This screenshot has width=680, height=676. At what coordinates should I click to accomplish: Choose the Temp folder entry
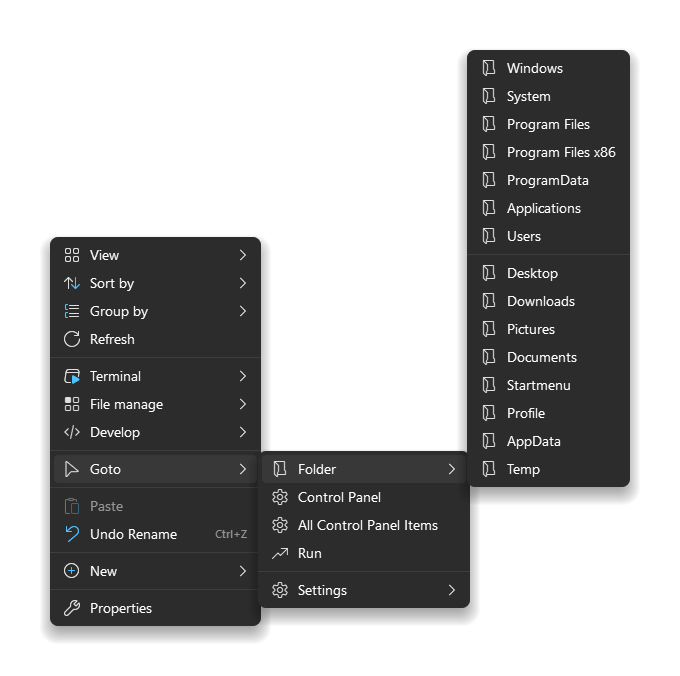[x=549, y=469]
